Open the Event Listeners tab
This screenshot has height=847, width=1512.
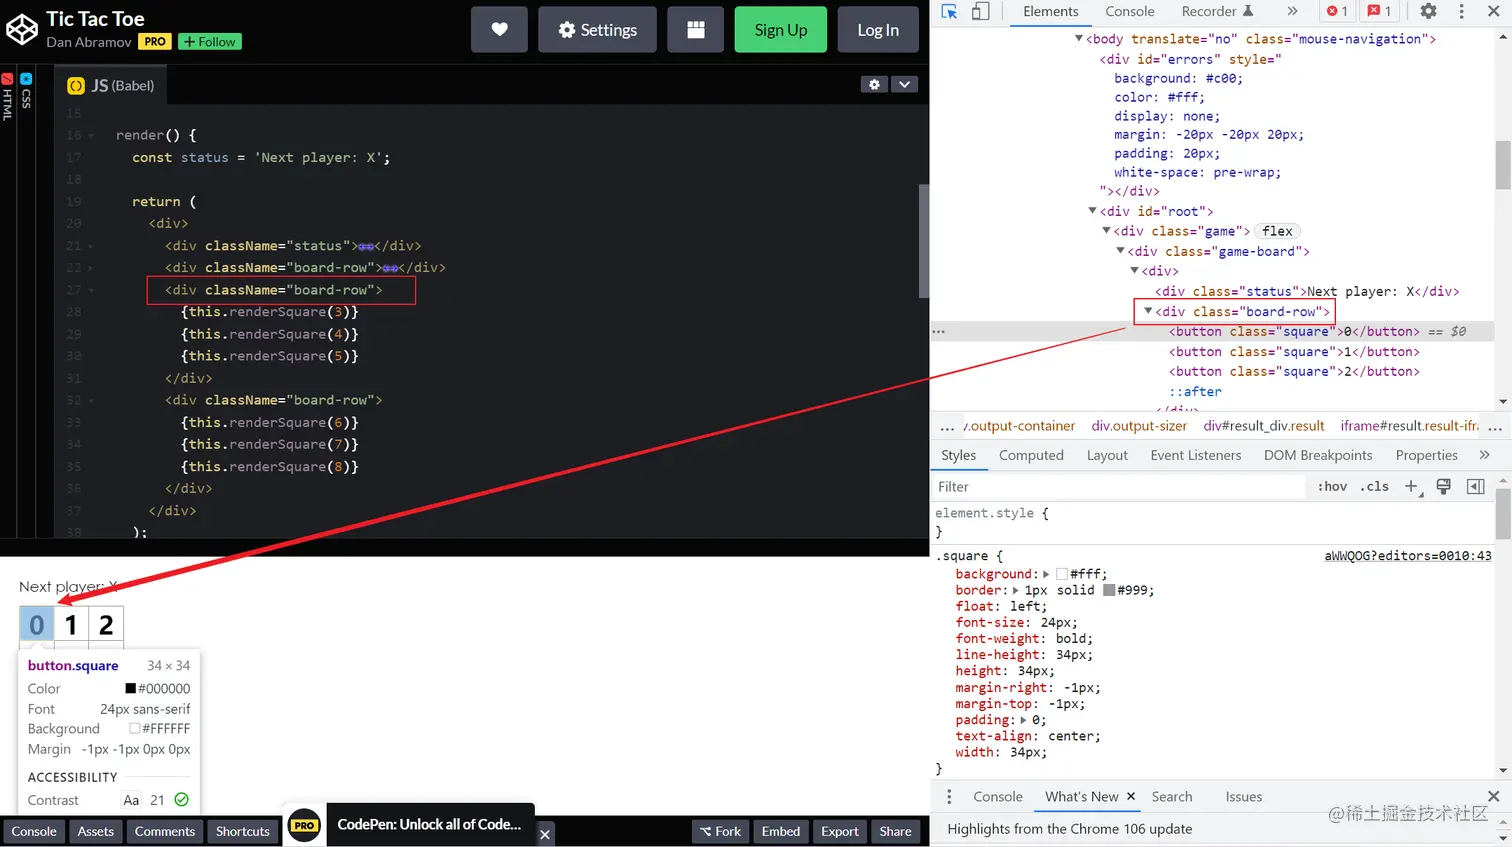click(x=1196, y=455)
